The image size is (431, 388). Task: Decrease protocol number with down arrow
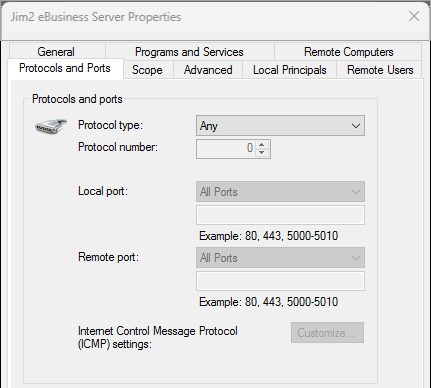262,152
